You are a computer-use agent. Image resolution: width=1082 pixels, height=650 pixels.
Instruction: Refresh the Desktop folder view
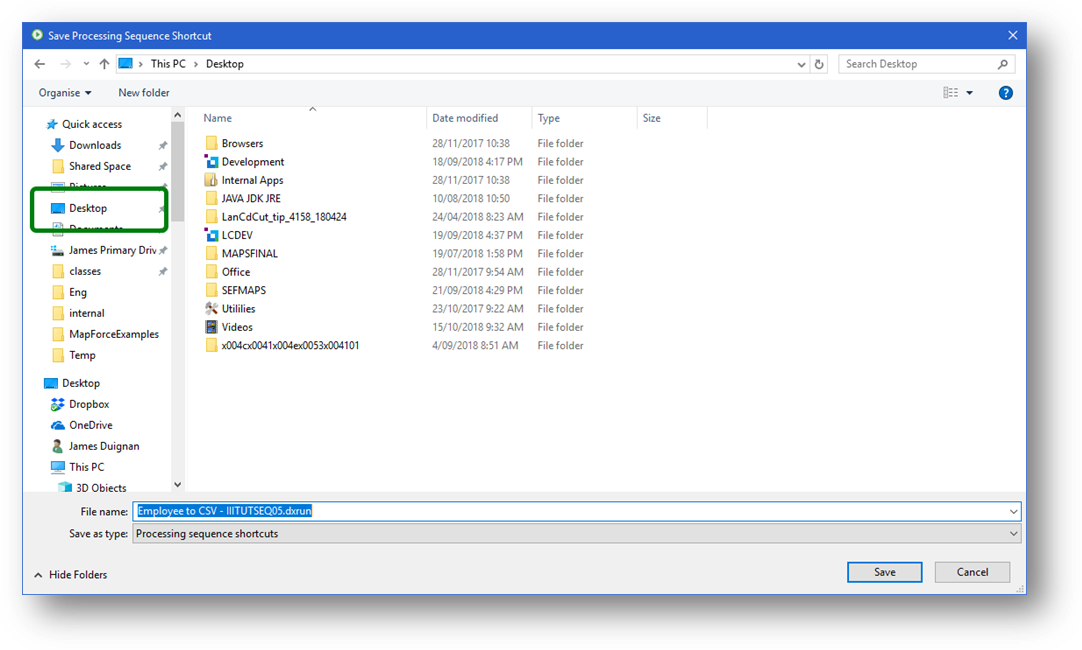click(x=819, y=64)
